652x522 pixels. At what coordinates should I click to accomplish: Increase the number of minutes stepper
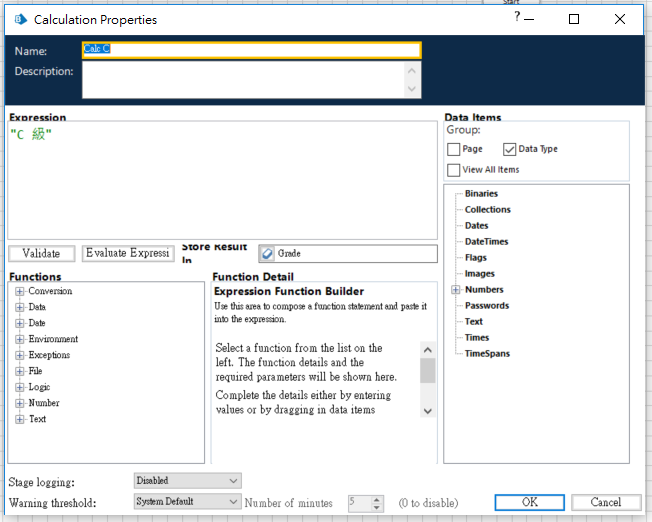tap(376, 500)
